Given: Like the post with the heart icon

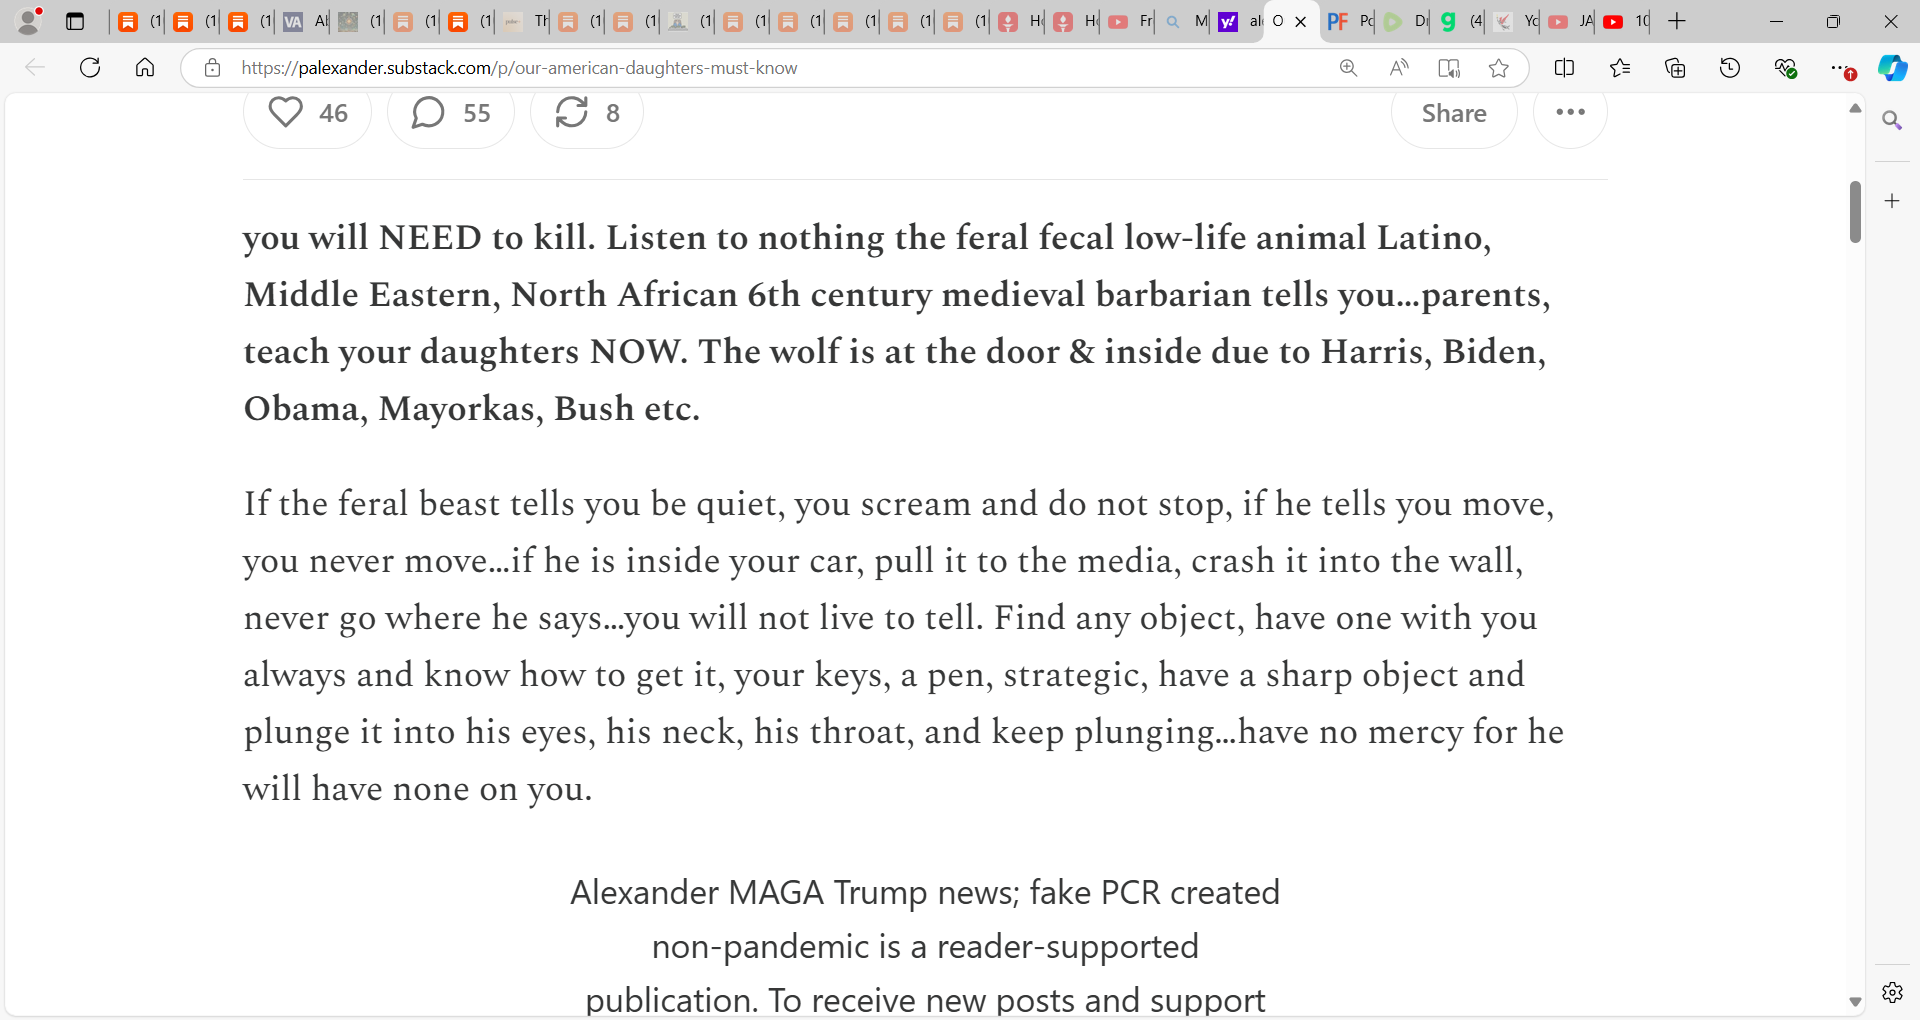Looking at the screenshot, I should pyautogui.click(x=286, y=112).
